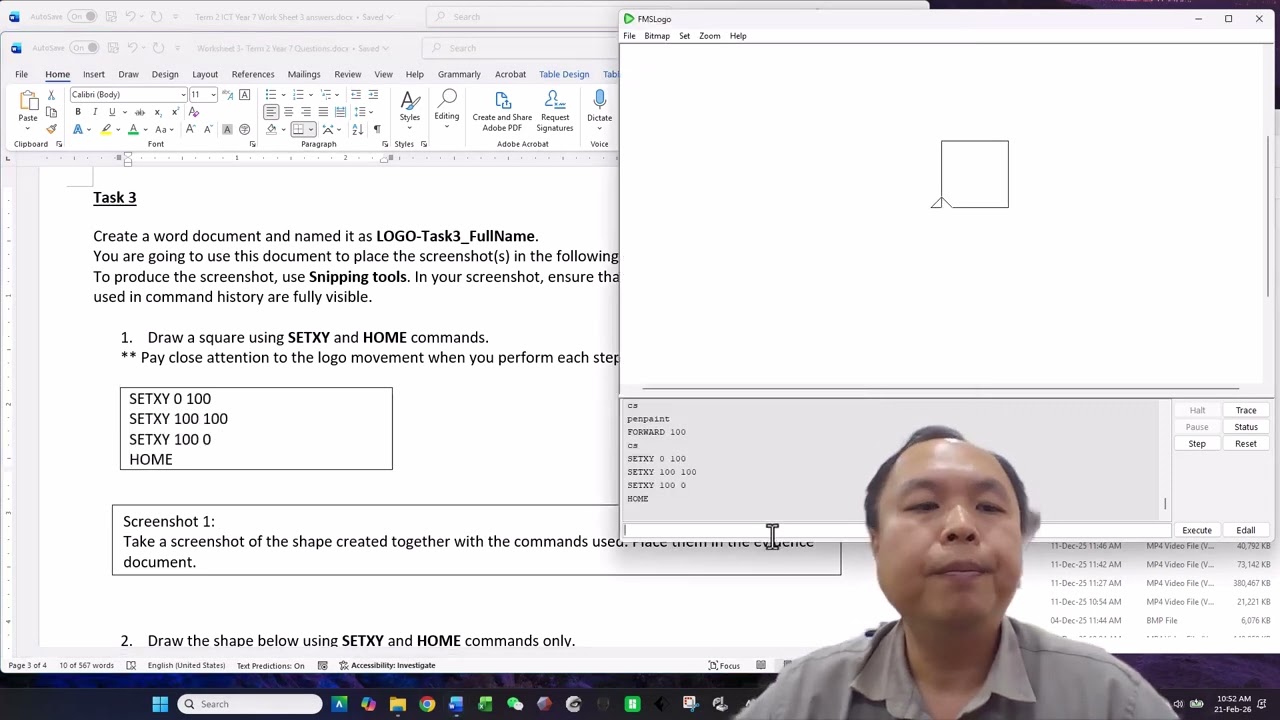This screenshot has width=1280, height=720.
Task: Click the Sort A-Z icon
Action: (359, 129)
